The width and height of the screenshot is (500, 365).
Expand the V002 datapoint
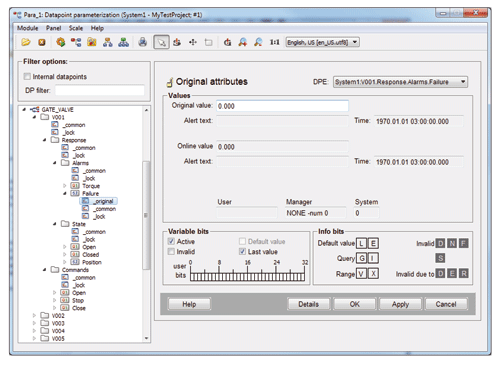pyautogui.click(x=34, y=315)
